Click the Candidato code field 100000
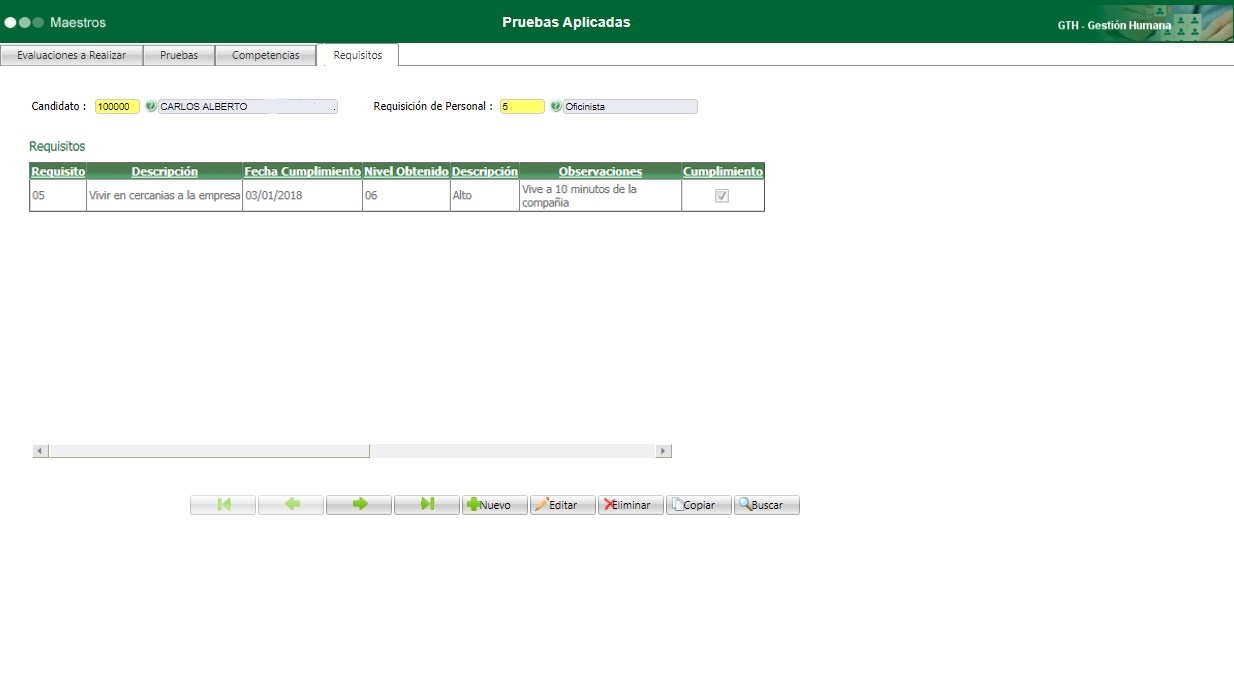 117,107
